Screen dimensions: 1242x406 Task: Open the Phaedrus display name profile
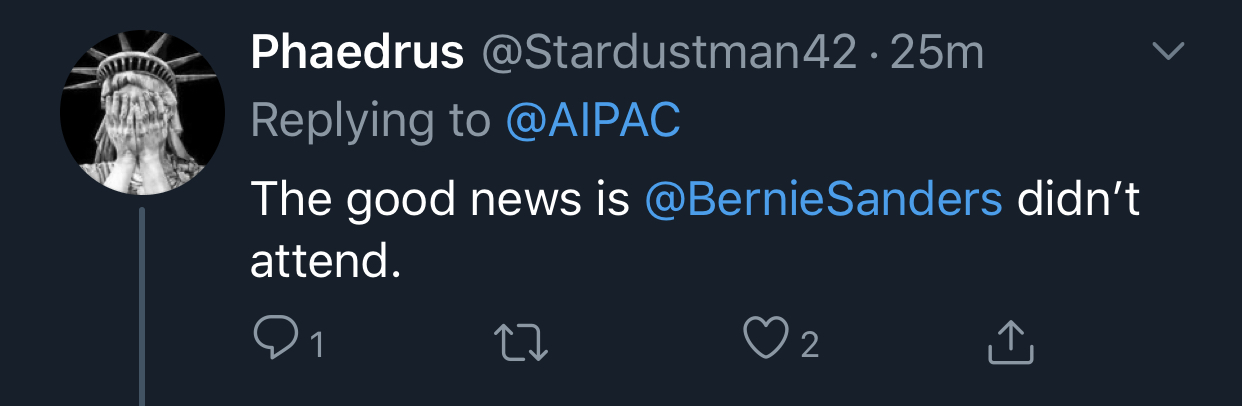click(356, 53)
